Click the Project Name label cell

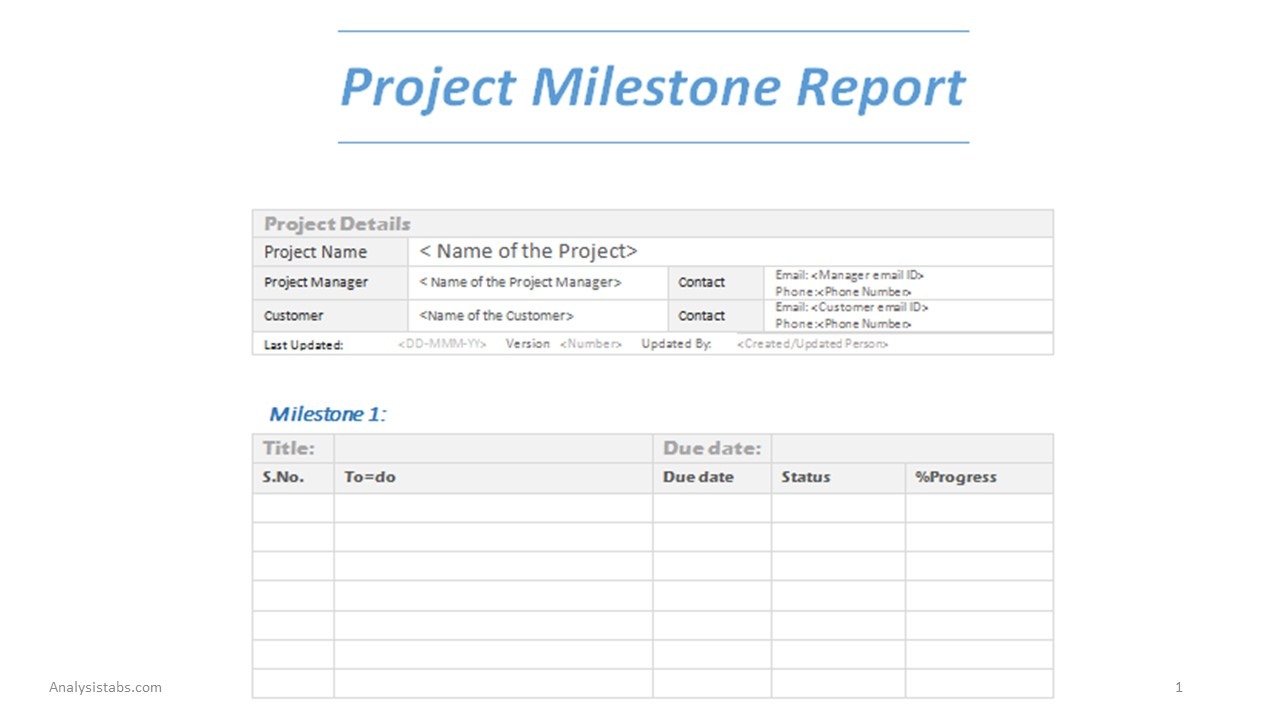[315, 252]
